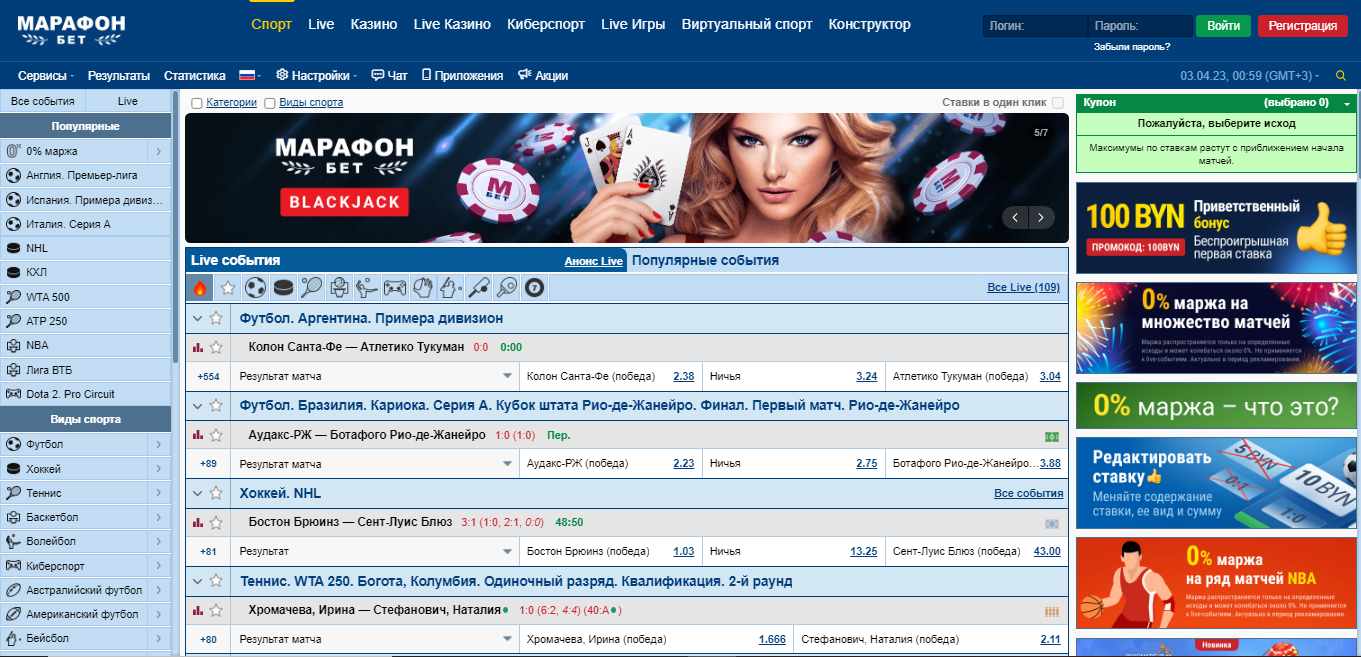This screenshot has height=657, width=1361.
Task: Select odds 2.38 for Колон Санта-Фе win
Action: [684, 376]
